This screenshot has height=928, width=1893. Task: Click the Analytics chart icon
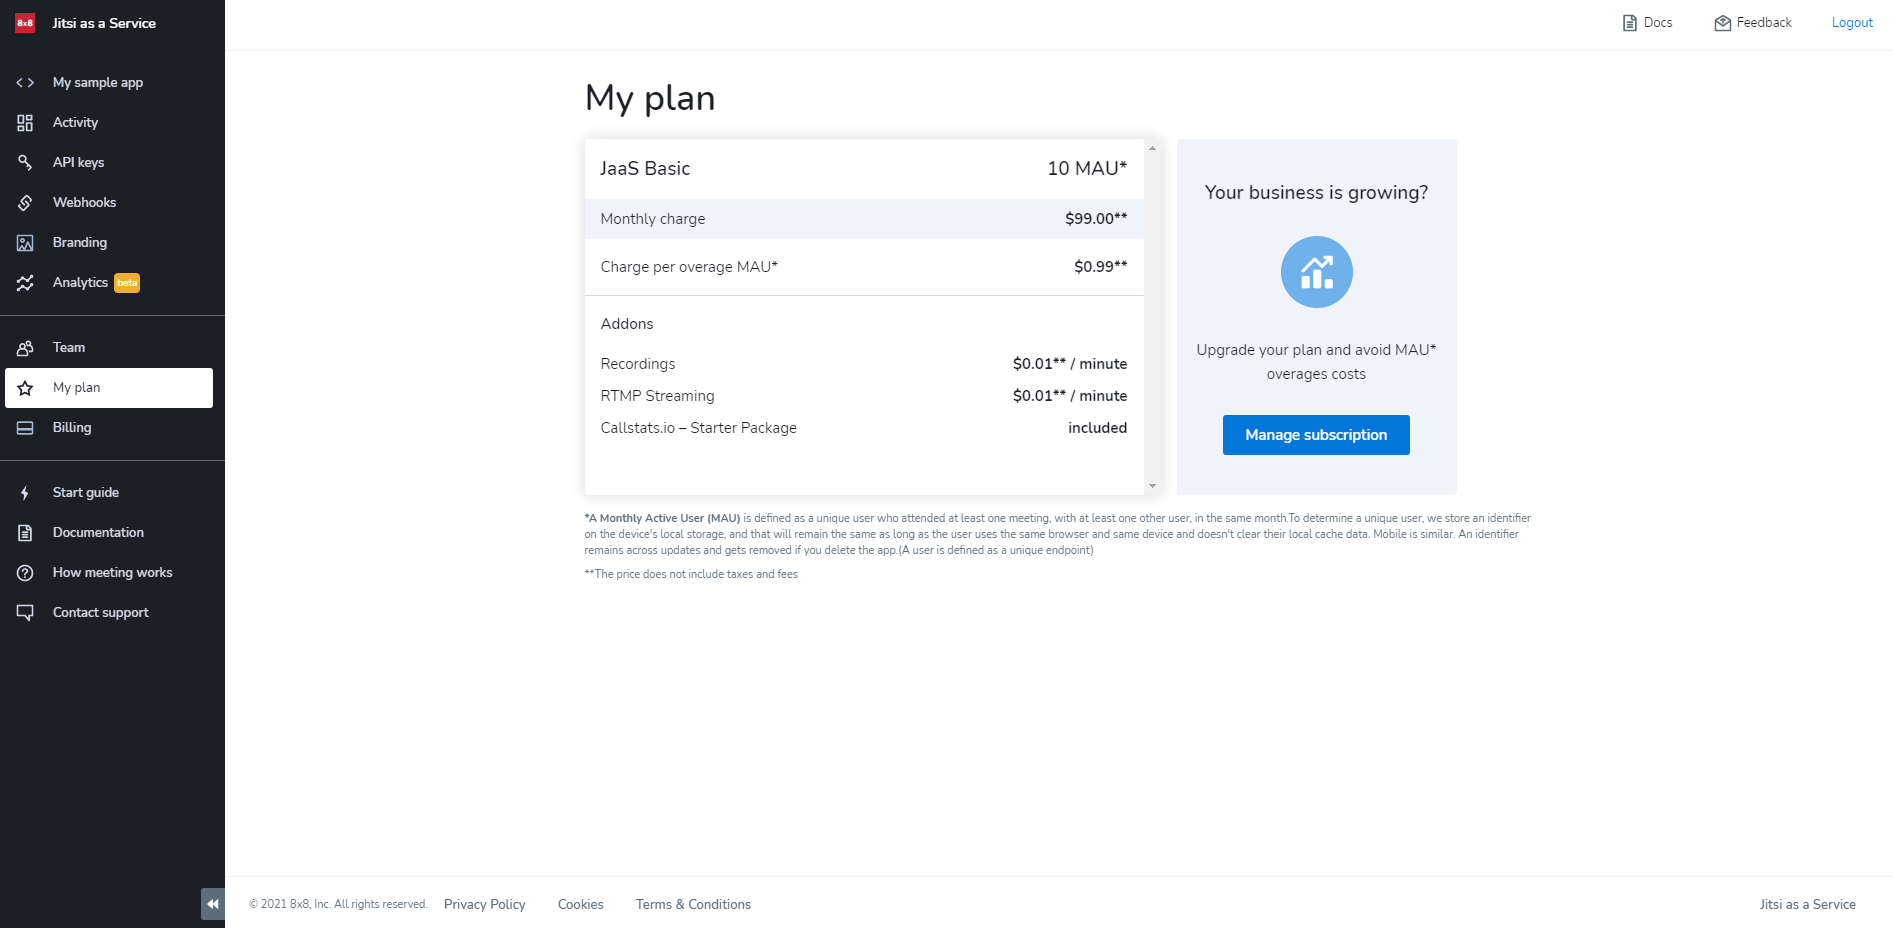coord(25,283)
